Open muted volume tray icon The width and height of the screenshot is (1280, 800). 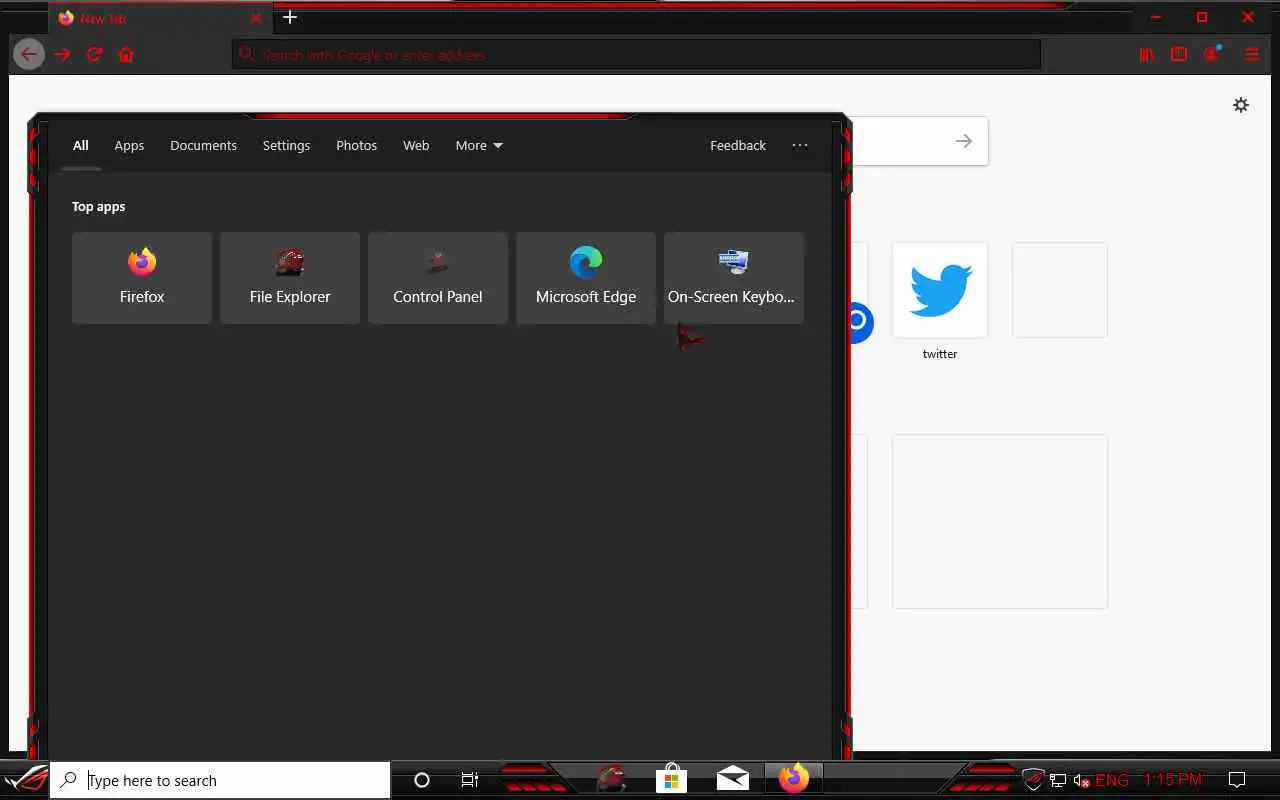tap(1081, 780)
